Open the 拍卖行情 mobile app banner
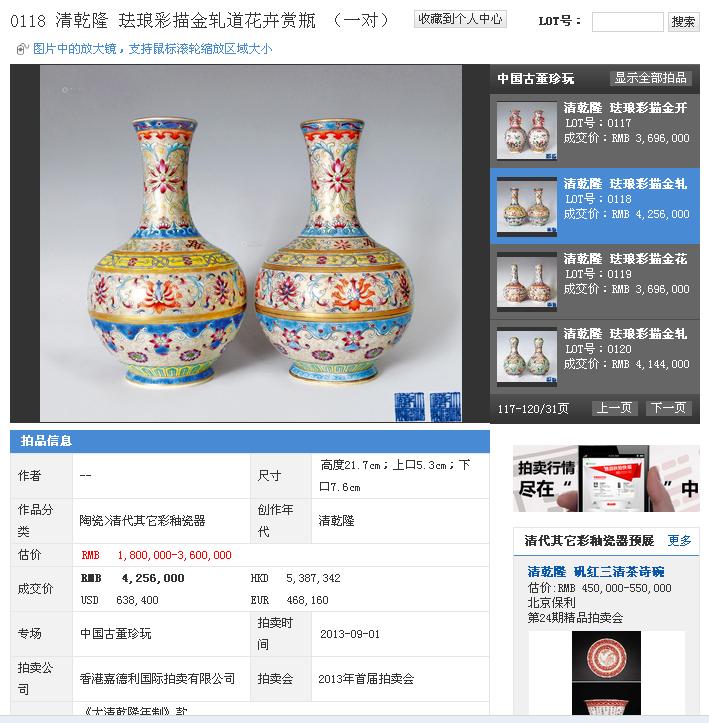This screenshot has height=723, width=709. (606, 478)
